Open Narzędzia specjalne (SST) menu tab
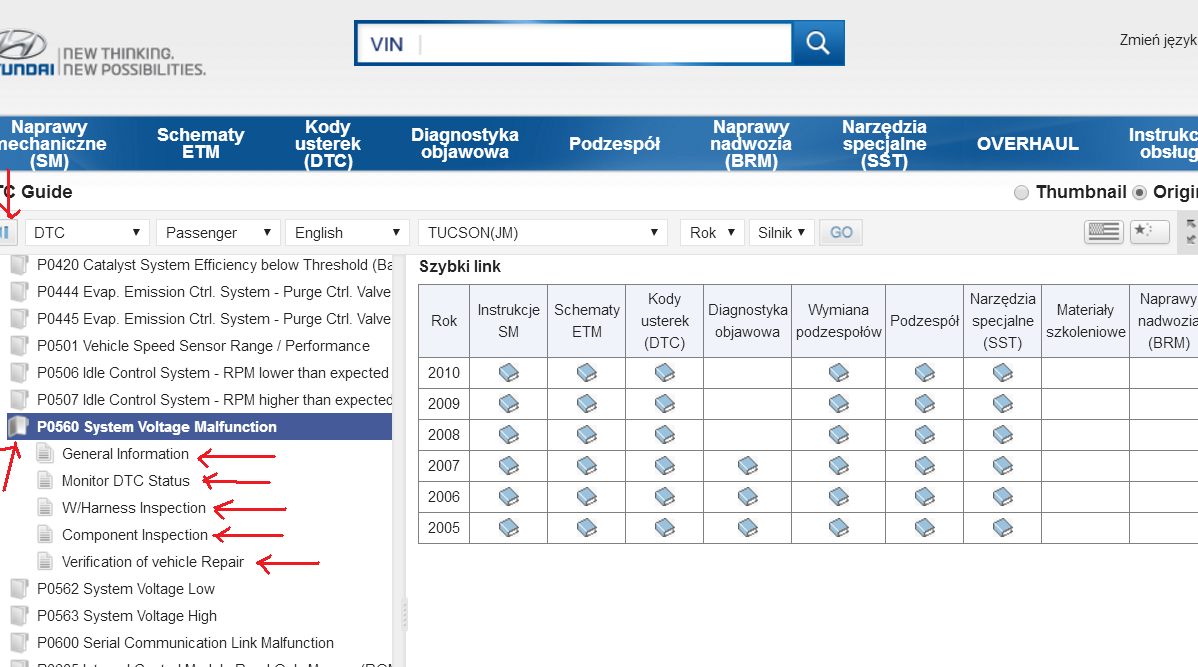 click(x=884, y=144)
